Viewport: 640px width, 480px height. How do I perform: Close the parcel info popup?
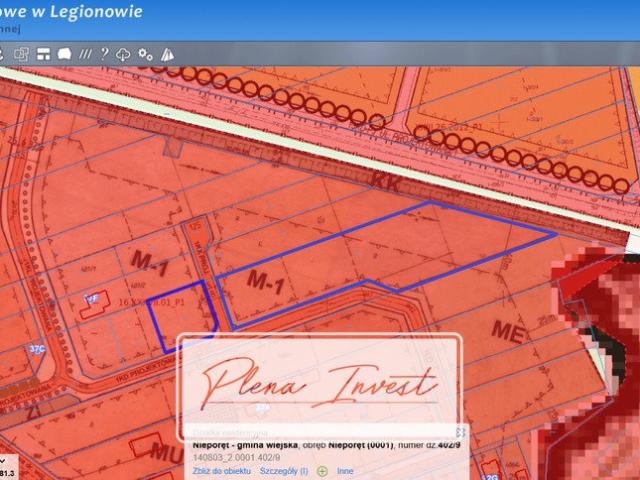460,432
